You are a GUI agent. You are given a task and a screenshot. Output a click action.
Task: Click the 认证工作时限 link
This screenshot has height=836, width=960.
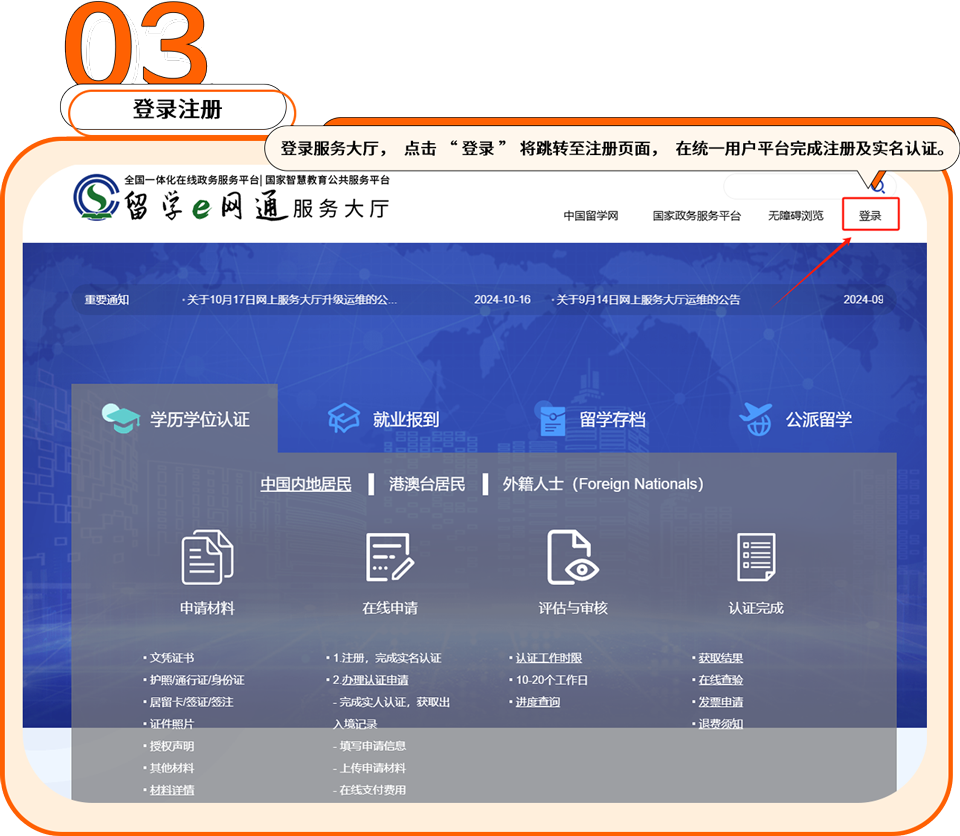pos(549,658)
